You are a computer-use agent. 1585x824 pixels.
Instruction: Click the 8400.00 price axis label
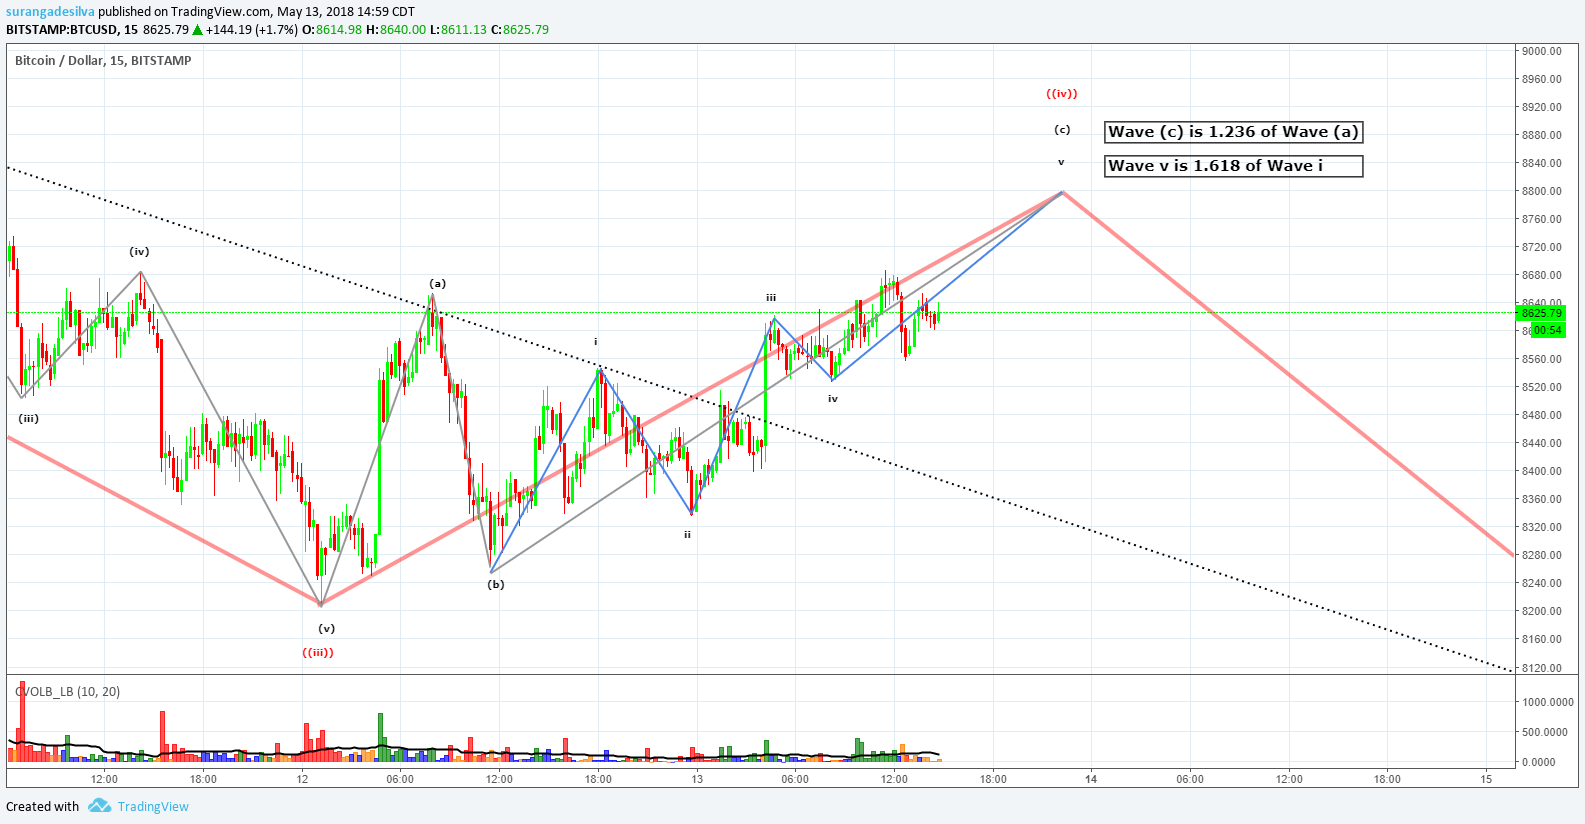tap(1542, 471)
